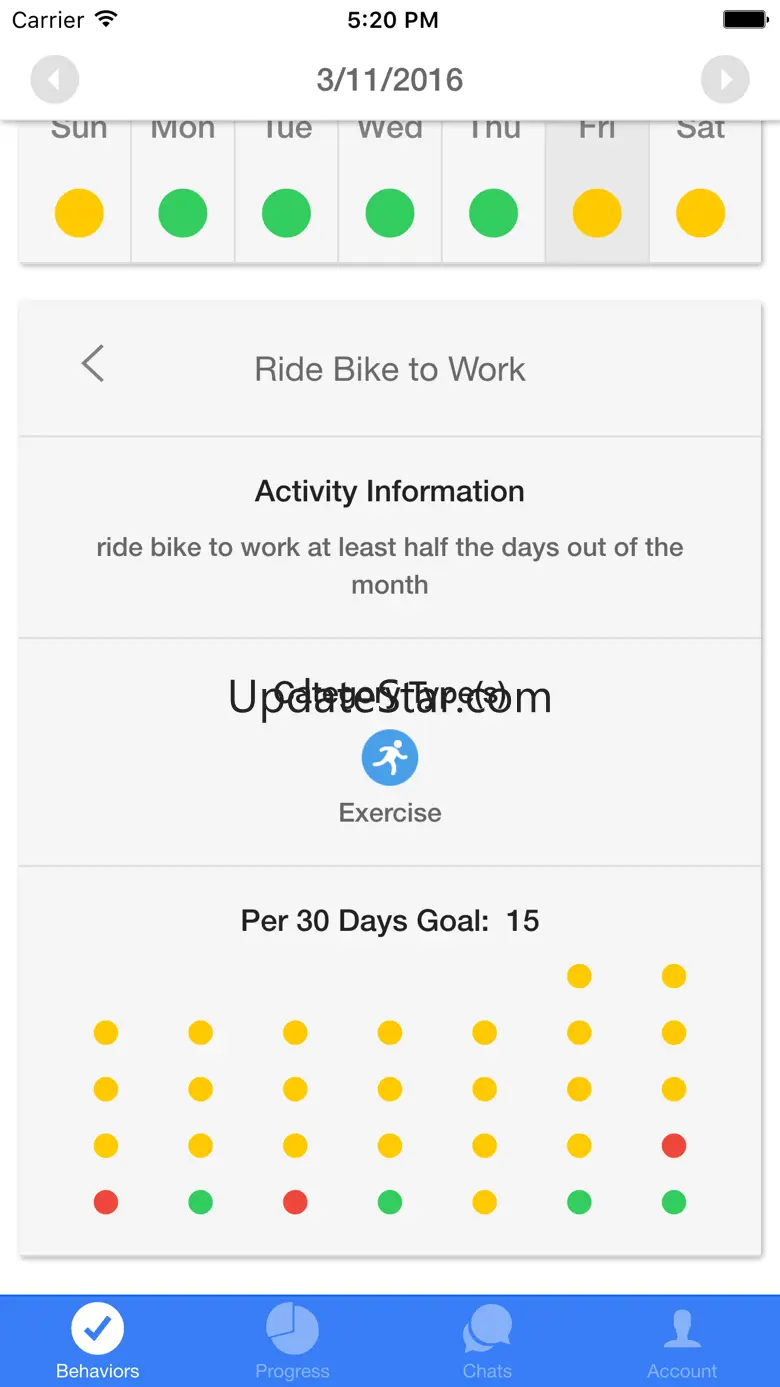The height and width of the screenshot is (1387, 780).
Task: Select Wednesday's green status dot
Action: pyautogui.click(x=390, y=213)
